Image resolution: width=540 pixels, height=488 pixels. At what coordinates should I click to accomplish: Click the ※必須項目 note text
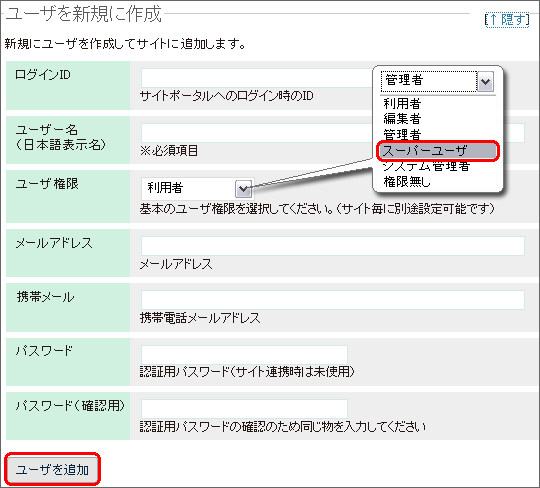tap(169, 150)
